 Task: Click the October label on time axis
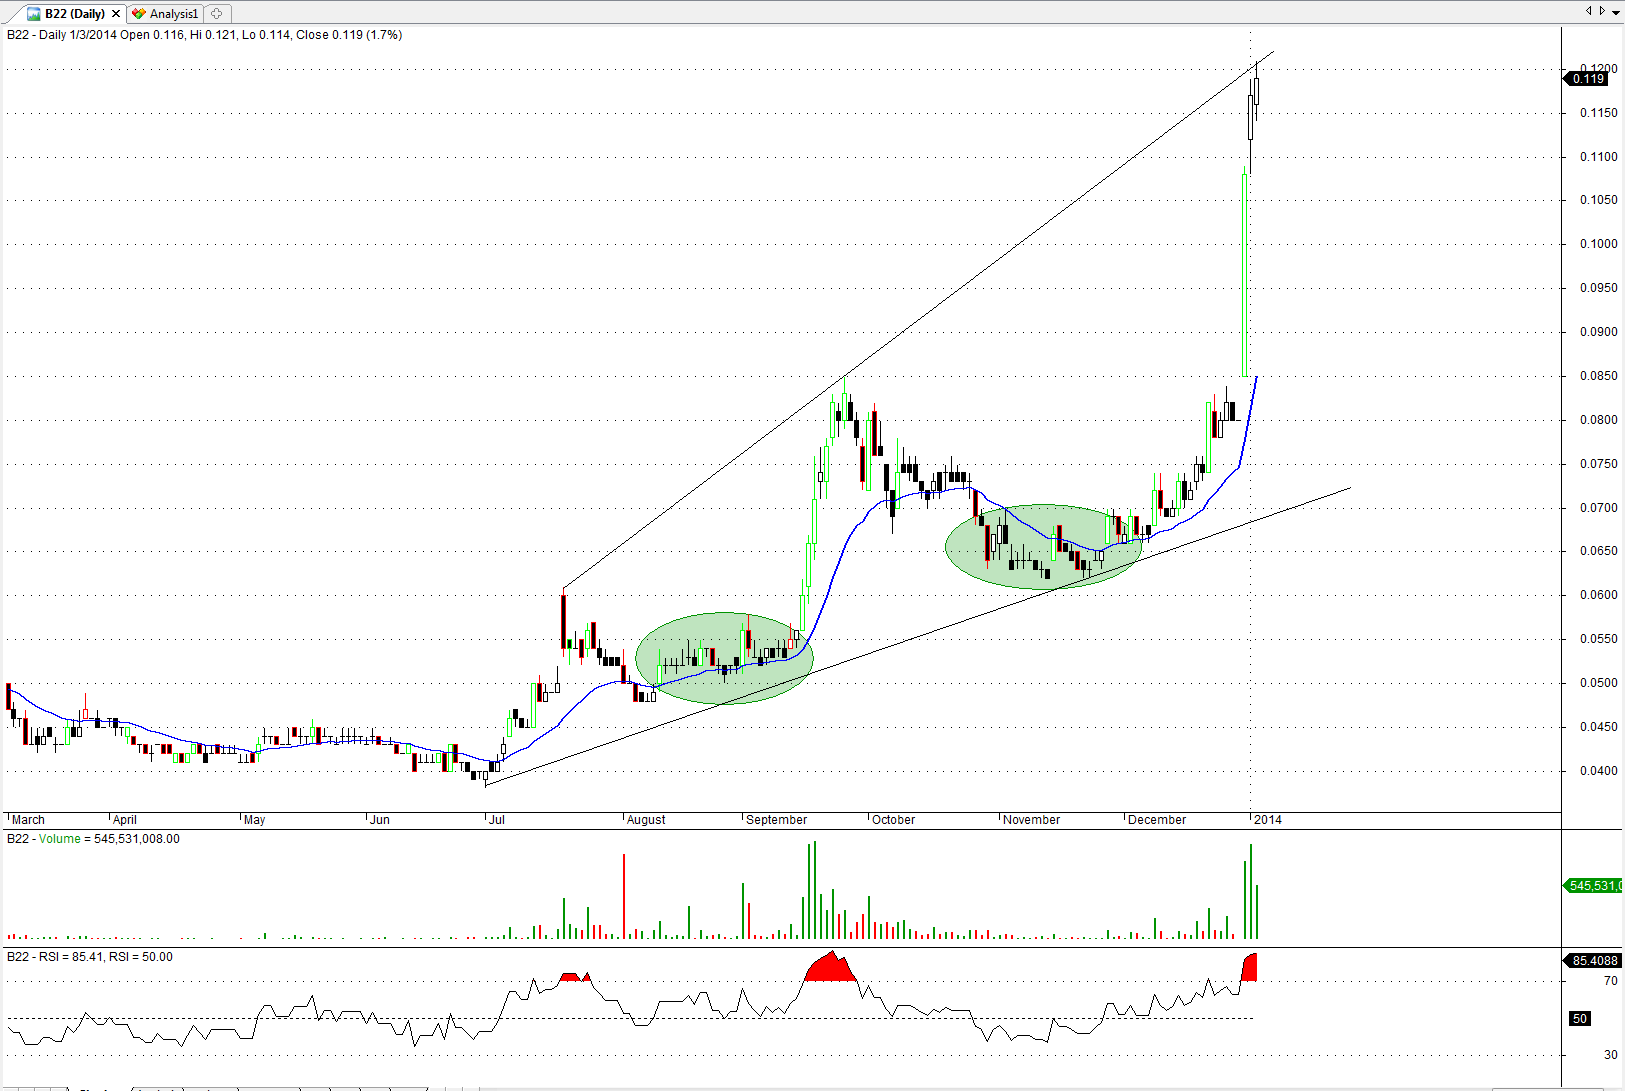pyautogui.click(x=893, y=820)
